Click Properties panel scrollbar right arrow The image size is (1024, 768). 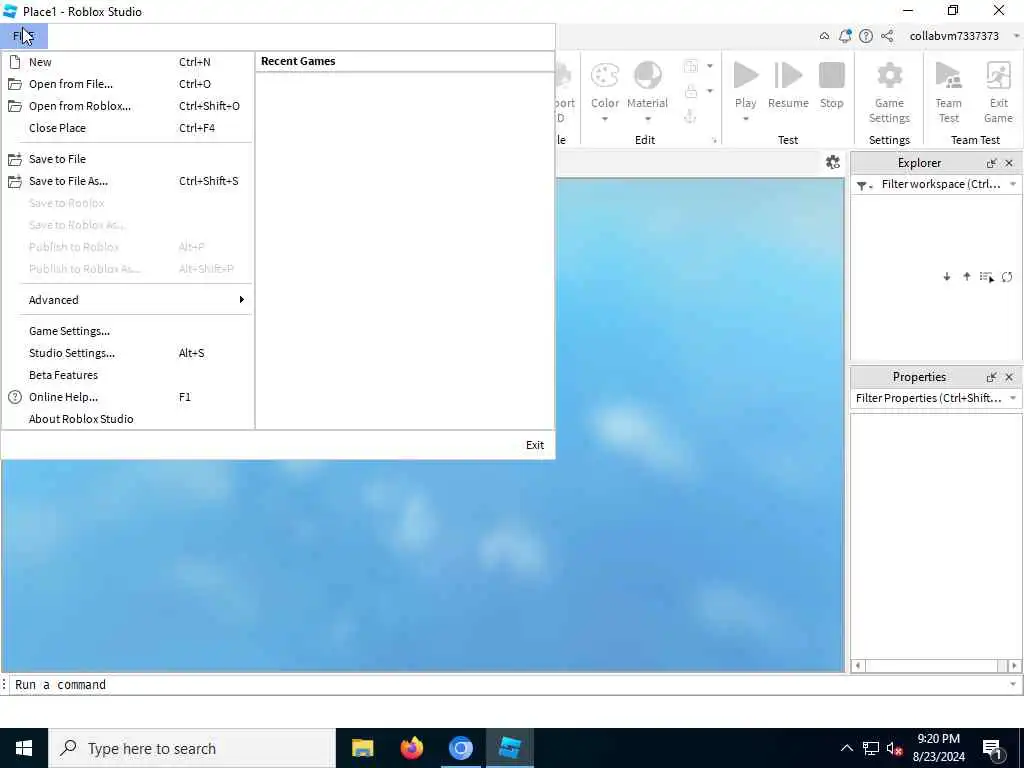click(x=1014, y=665)
